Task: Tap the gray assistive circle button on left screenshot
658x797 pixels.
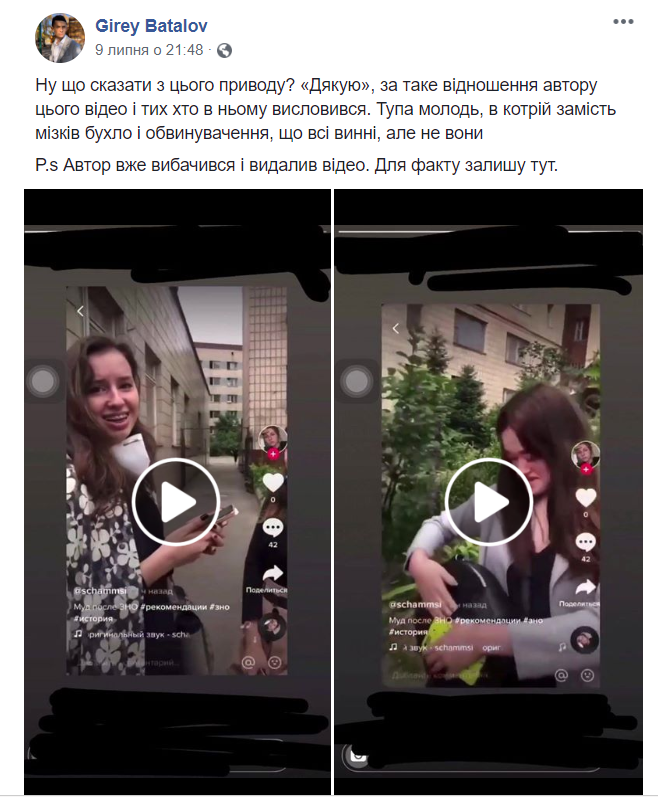Action: (43, 381)
